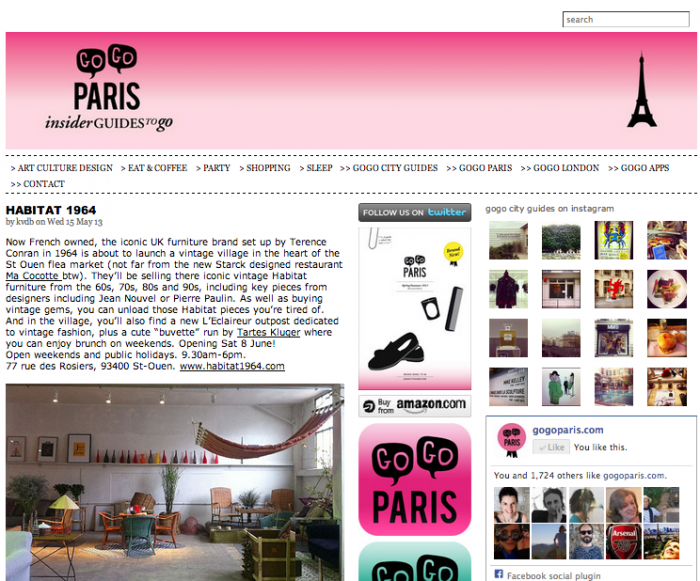This screenshot has height=581, width=700.
Task: Open the teal GoGo app icon
Action: click(414, 561)
